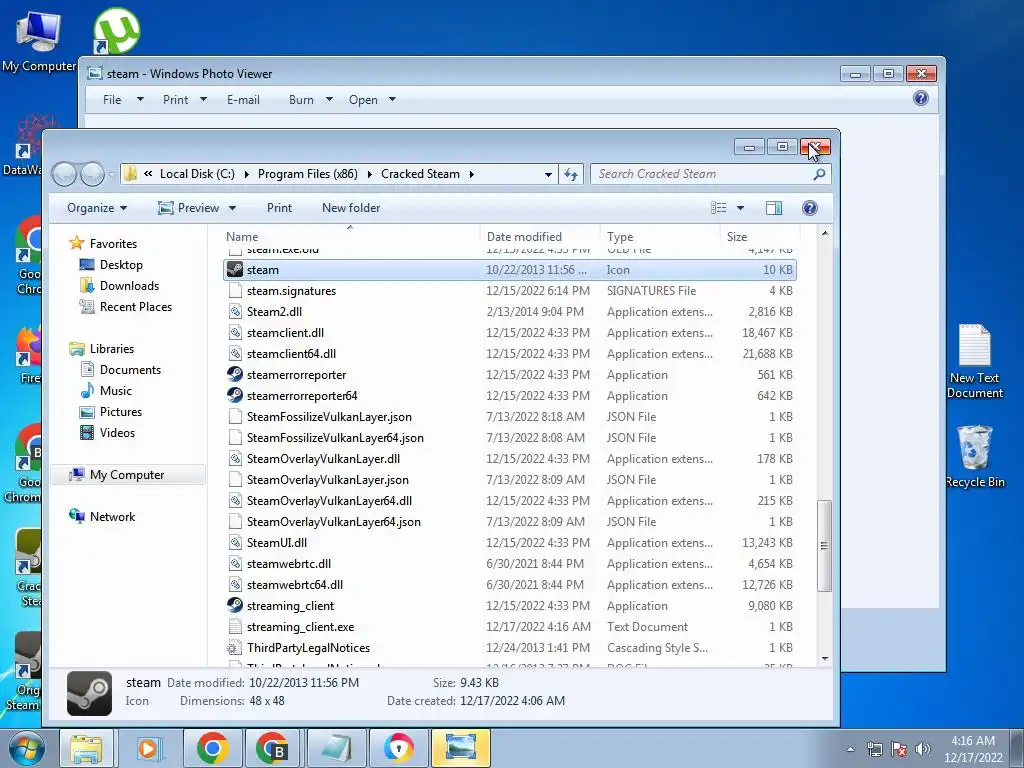The width and height of the screenshot is (1024, 768).
Task: Sort by Name column header
Action: [x=351, y=236]
